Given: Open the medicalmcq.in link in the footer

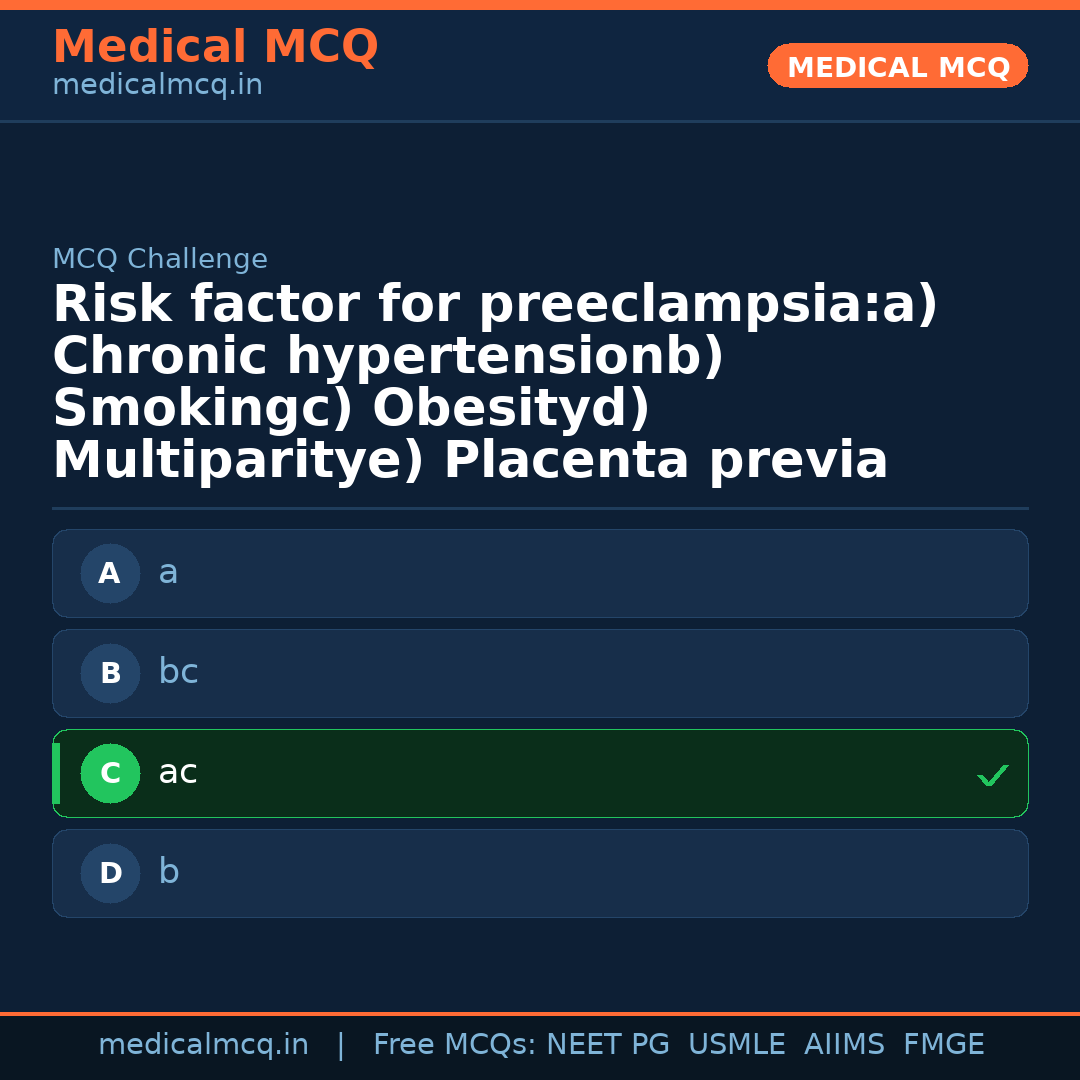Looking at the screenshot, I should (x=203, y=1045).
